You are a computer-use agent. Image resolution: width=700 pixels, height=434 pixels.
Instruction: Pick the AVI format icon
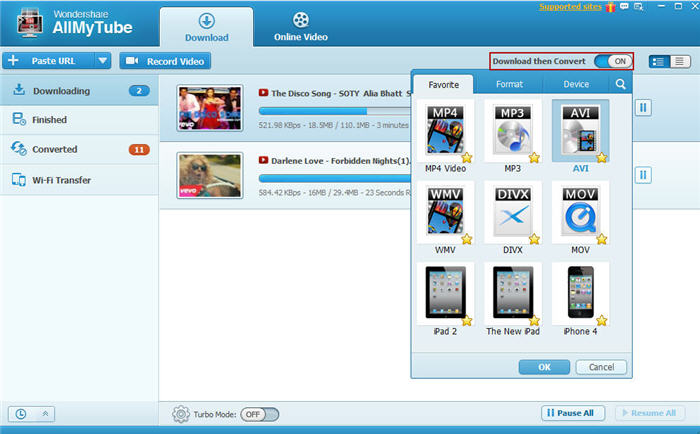[x=580, y=130]
